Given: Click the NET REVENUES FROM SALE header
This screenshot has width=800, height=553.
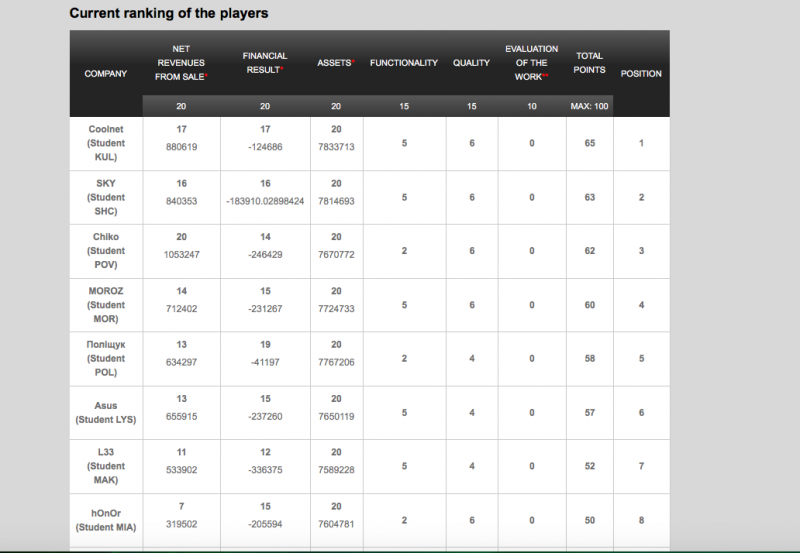Looking at the screenshot, I should [x=181, y=62].
